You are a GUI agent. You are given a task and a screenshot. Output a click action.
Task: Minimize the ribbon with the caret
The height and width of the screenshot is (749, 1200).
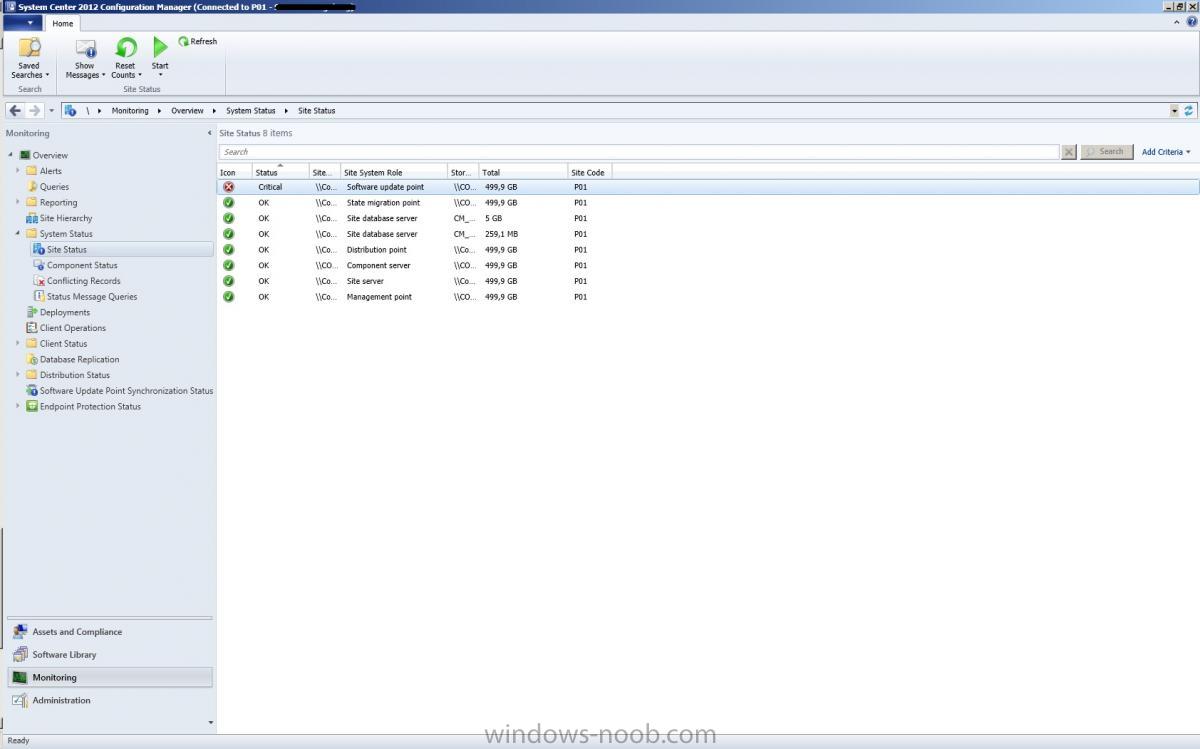1177,22
